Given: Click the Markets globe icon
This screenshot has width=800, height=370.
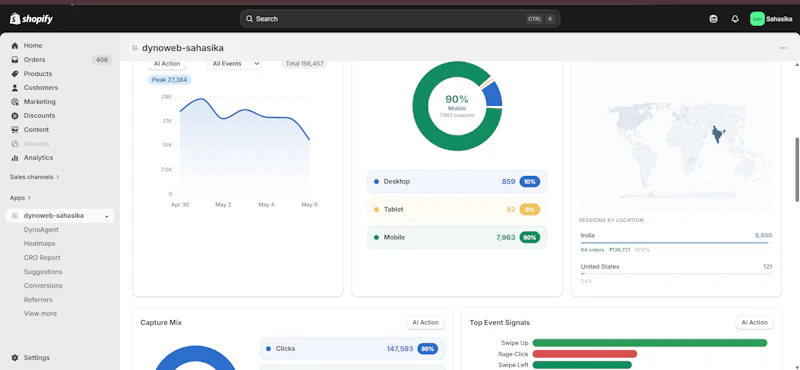Looking at the screenshot, I should point(15,144).
